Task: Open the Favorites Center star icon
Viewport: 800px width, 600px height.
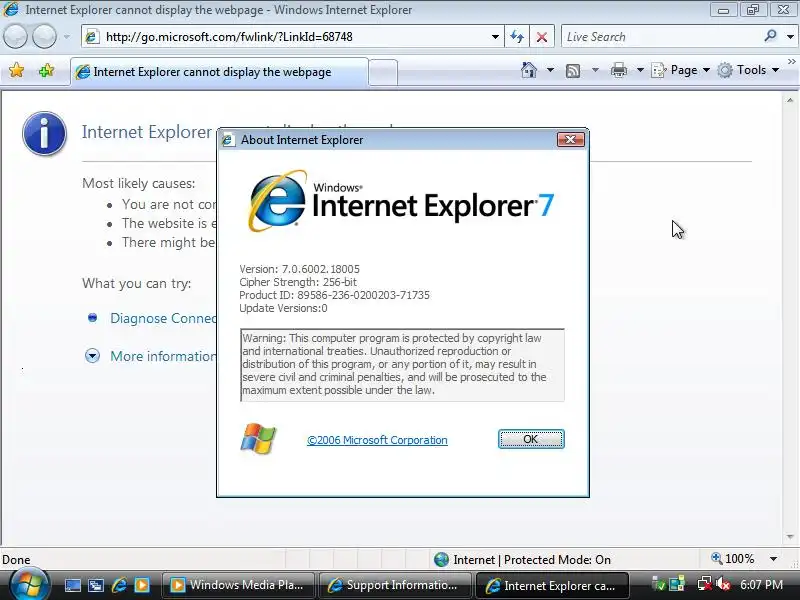Action: [x=16, y=70]
